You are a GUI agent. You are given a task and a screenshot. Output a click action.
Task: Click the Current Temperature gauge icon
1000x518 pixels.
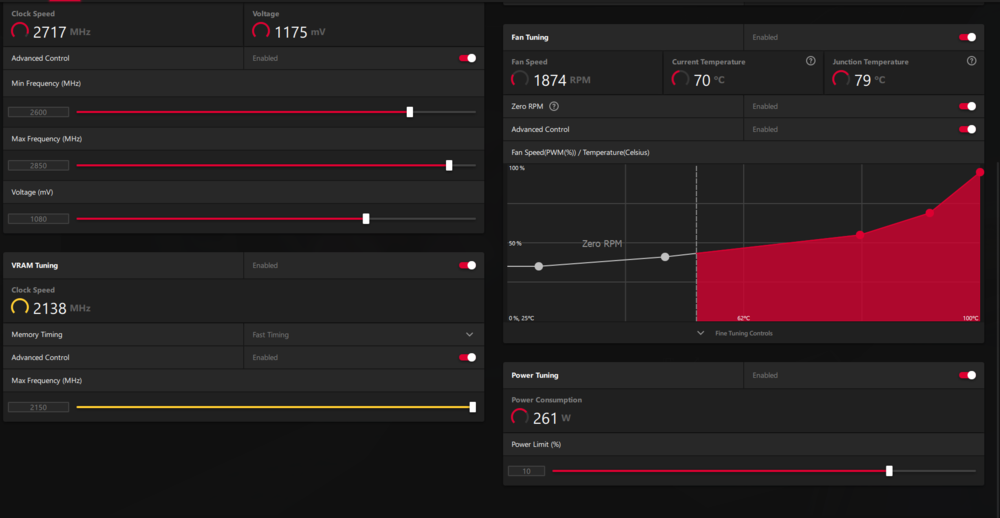(680, 79)
